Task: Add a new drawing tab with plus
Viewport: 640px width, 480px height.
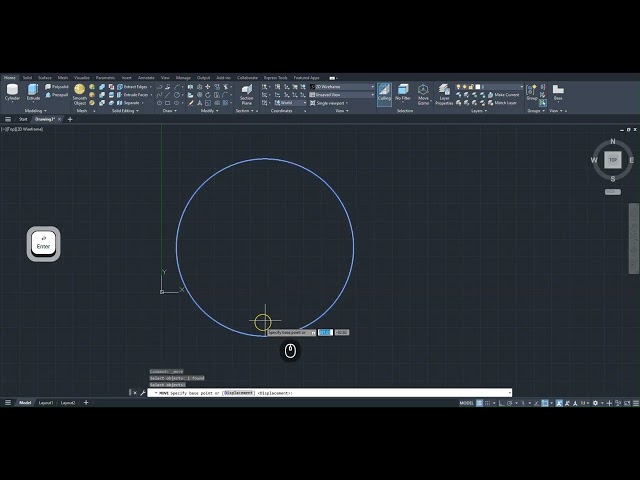Action: 70,119
